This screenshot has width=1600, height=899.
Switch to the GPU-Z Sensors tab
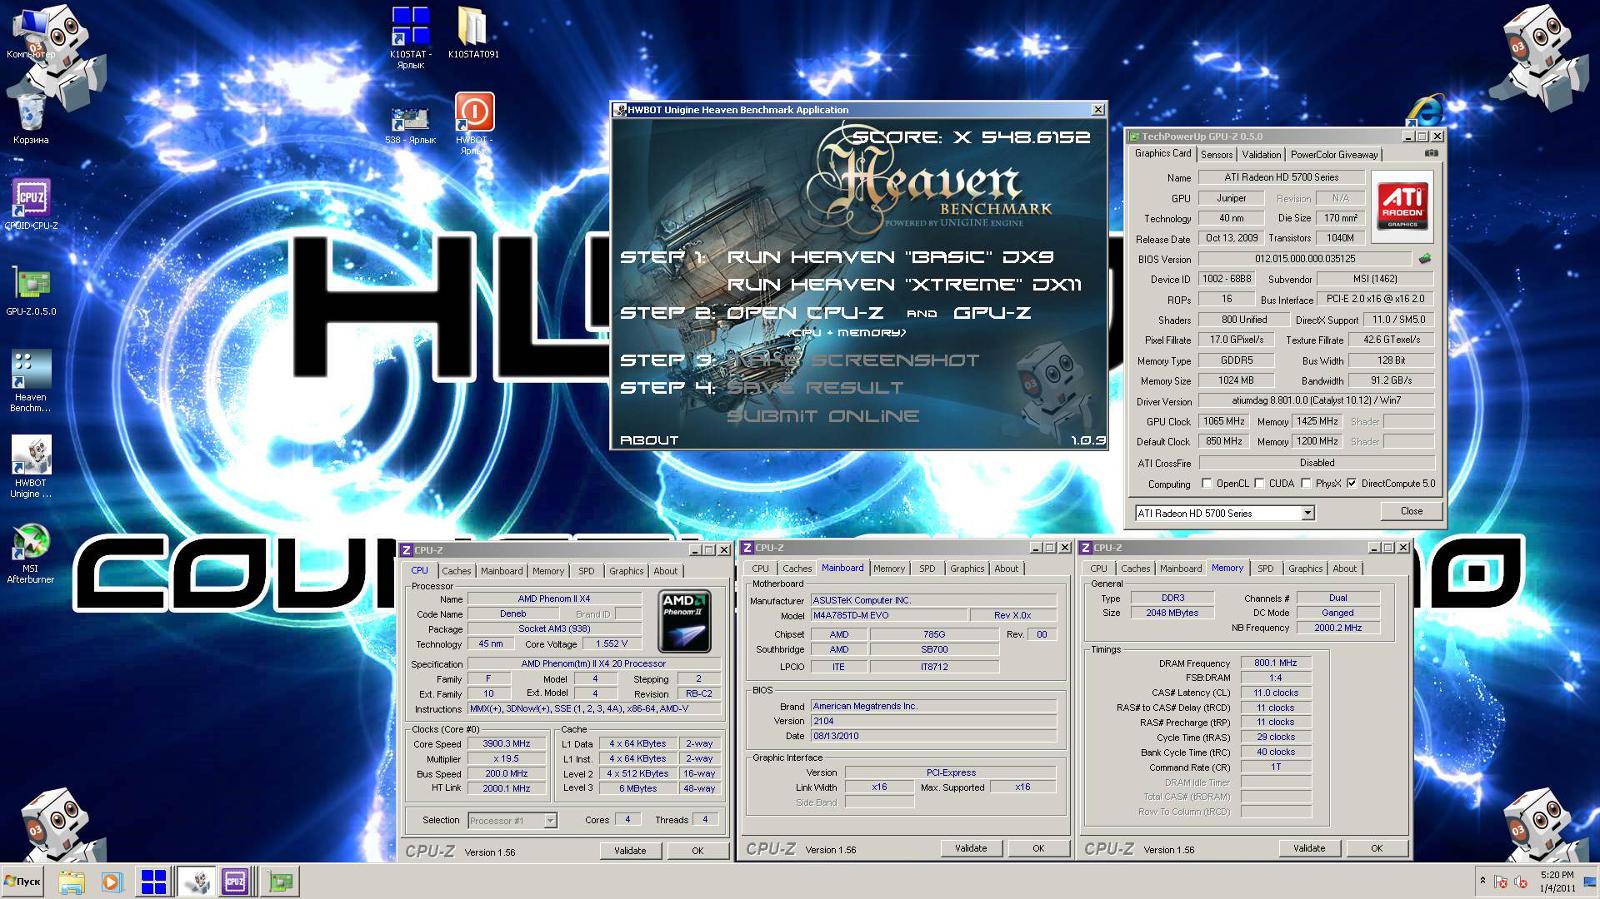click(1217, 154)
